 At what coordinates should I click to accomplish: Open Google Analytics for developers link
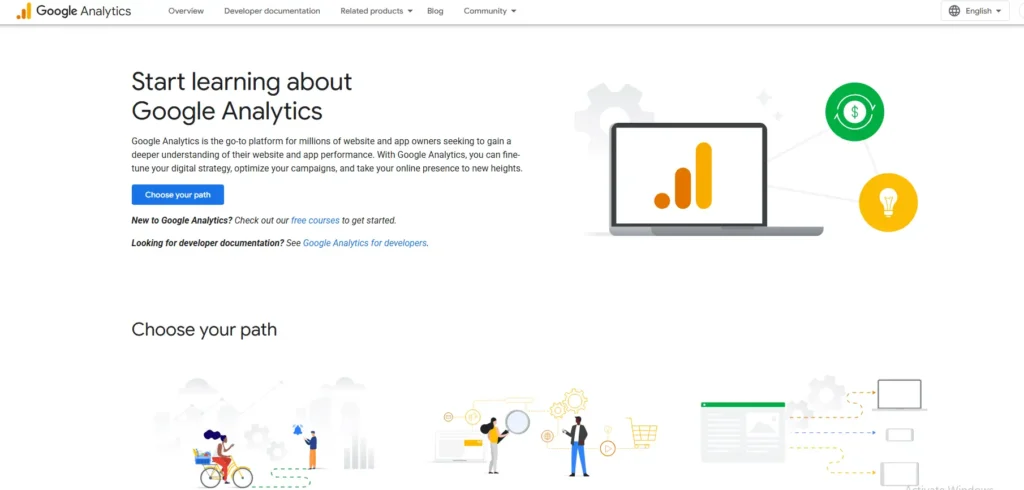coord(365,243)
